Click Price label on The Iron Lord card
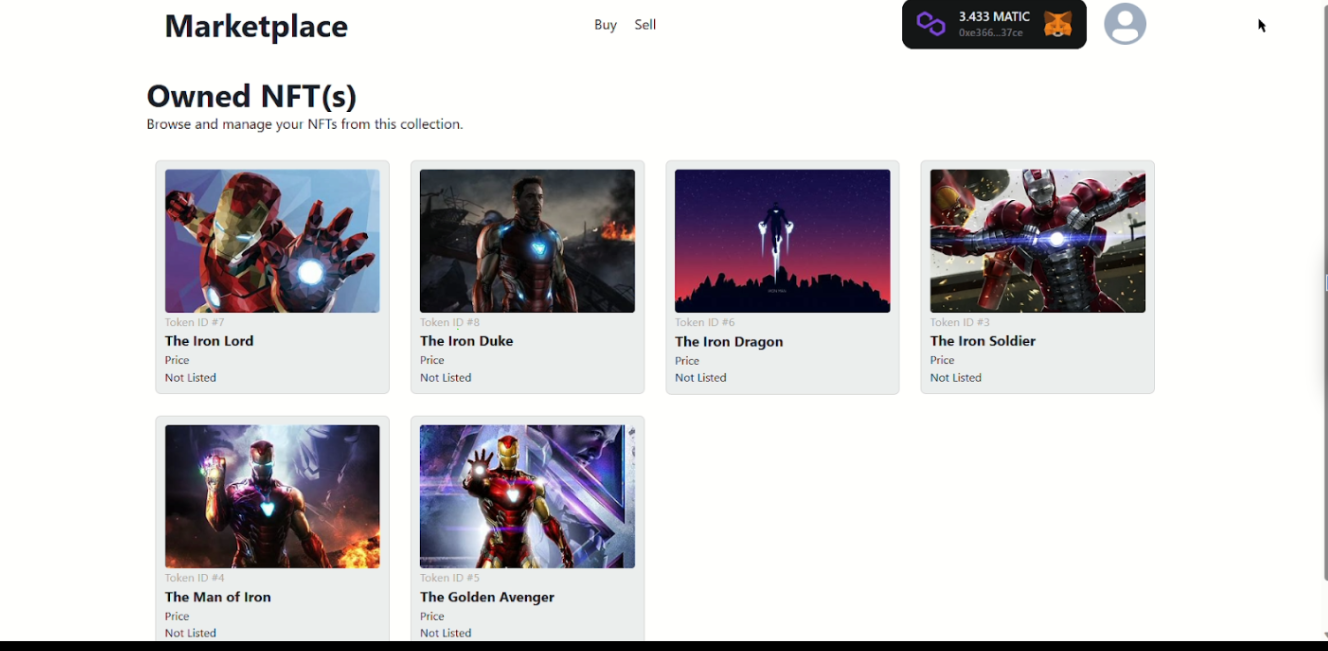 [177, 360]
